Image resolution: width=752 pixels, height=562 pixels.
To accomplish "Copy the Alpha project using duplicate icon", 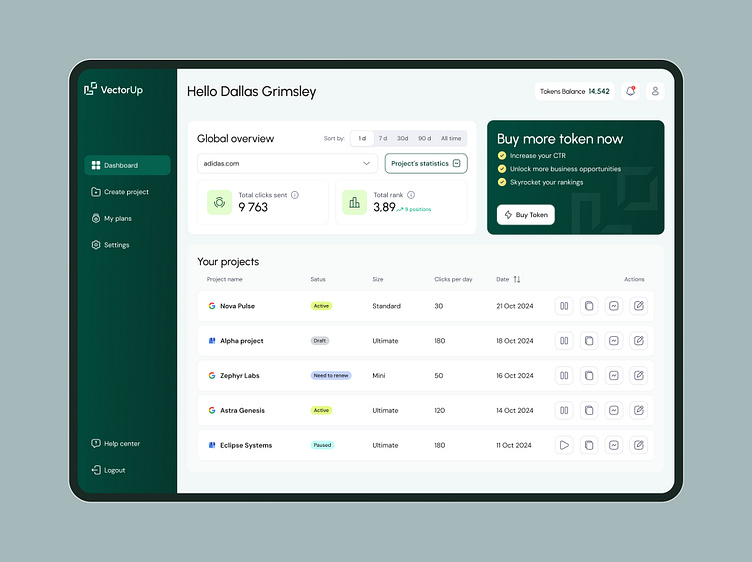I will coord(589,341).
